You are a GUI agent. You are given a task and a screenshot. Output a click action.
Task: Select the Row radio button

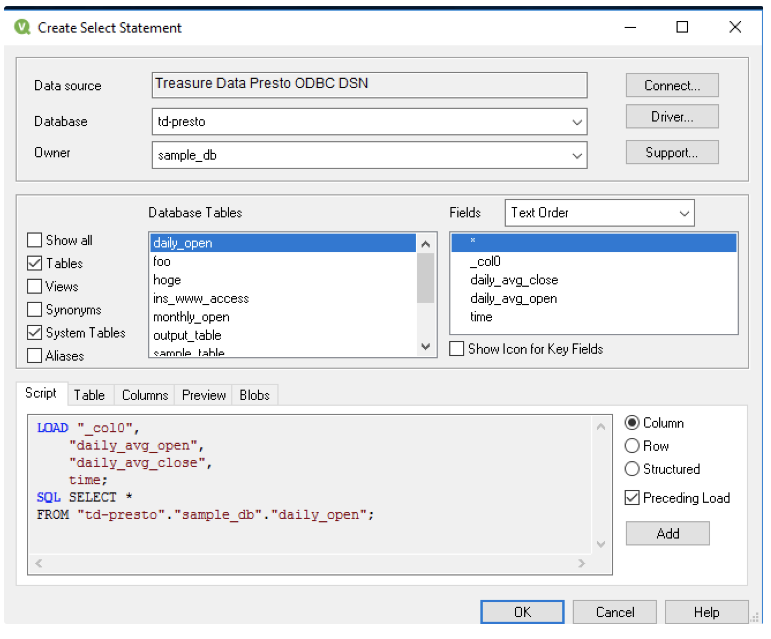(632, 446)
